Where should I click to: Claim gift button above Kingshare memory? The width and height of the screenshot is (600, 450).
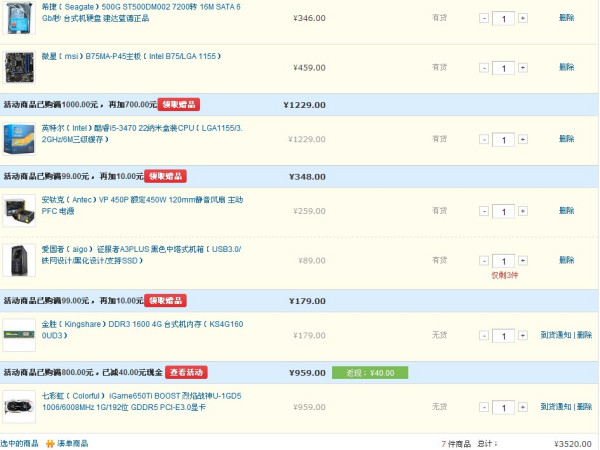165,300
